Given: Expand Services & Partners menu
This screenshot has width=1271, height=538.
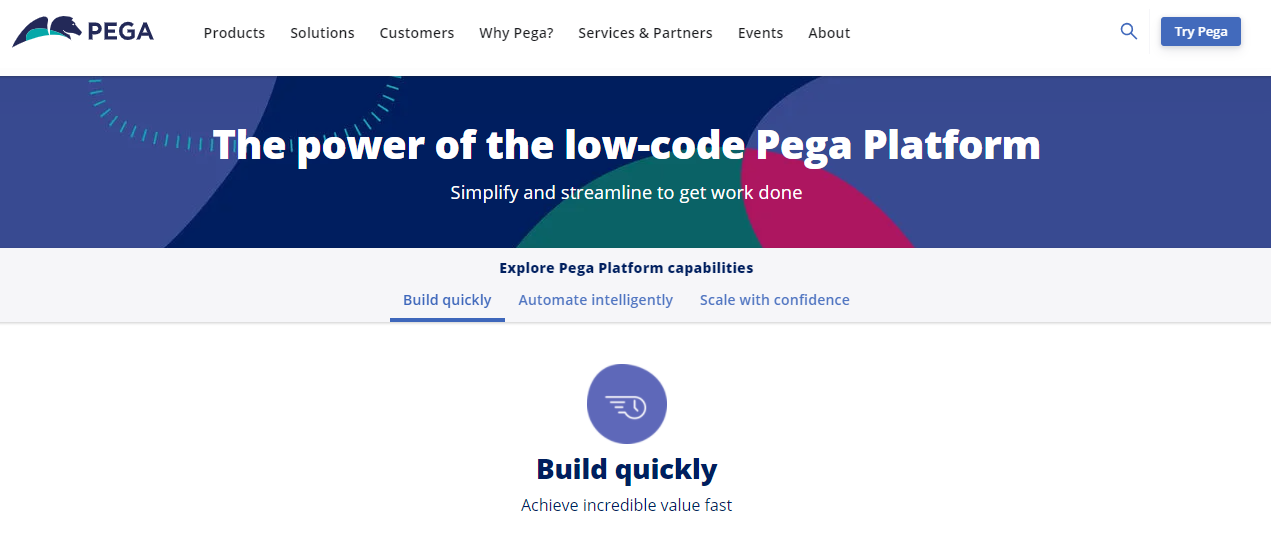Looking at the screenshot, I should coord(645,33).
